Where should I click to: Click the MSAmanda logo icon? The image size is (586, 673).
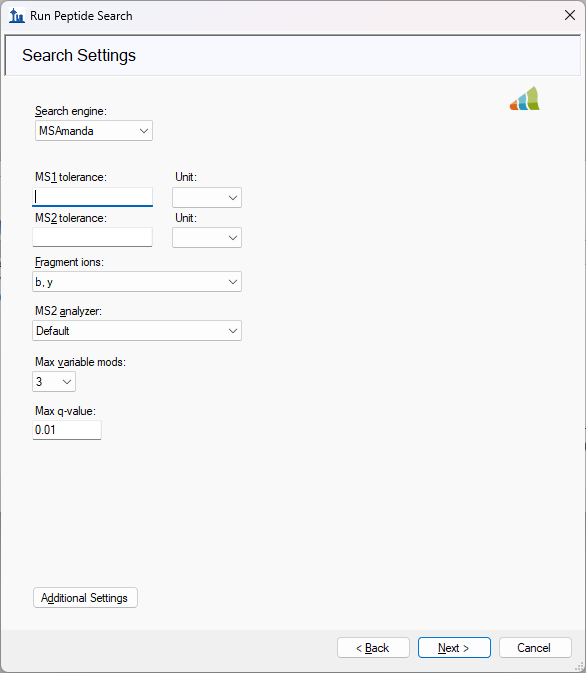pyautogui.click(x=525, y=98)
